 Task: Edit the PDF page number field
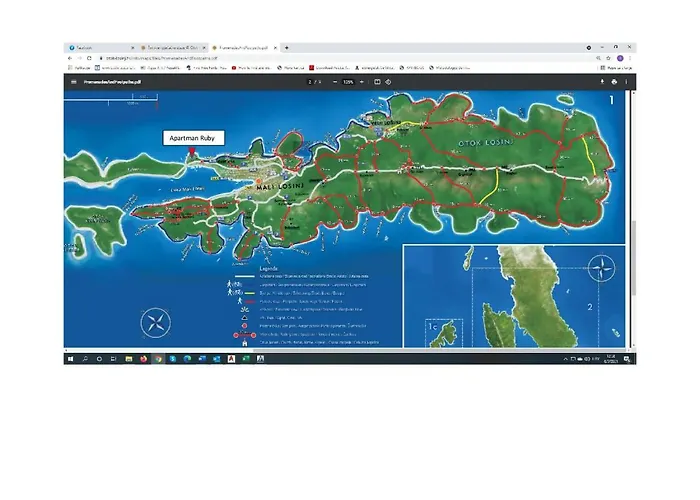point(310,82)
